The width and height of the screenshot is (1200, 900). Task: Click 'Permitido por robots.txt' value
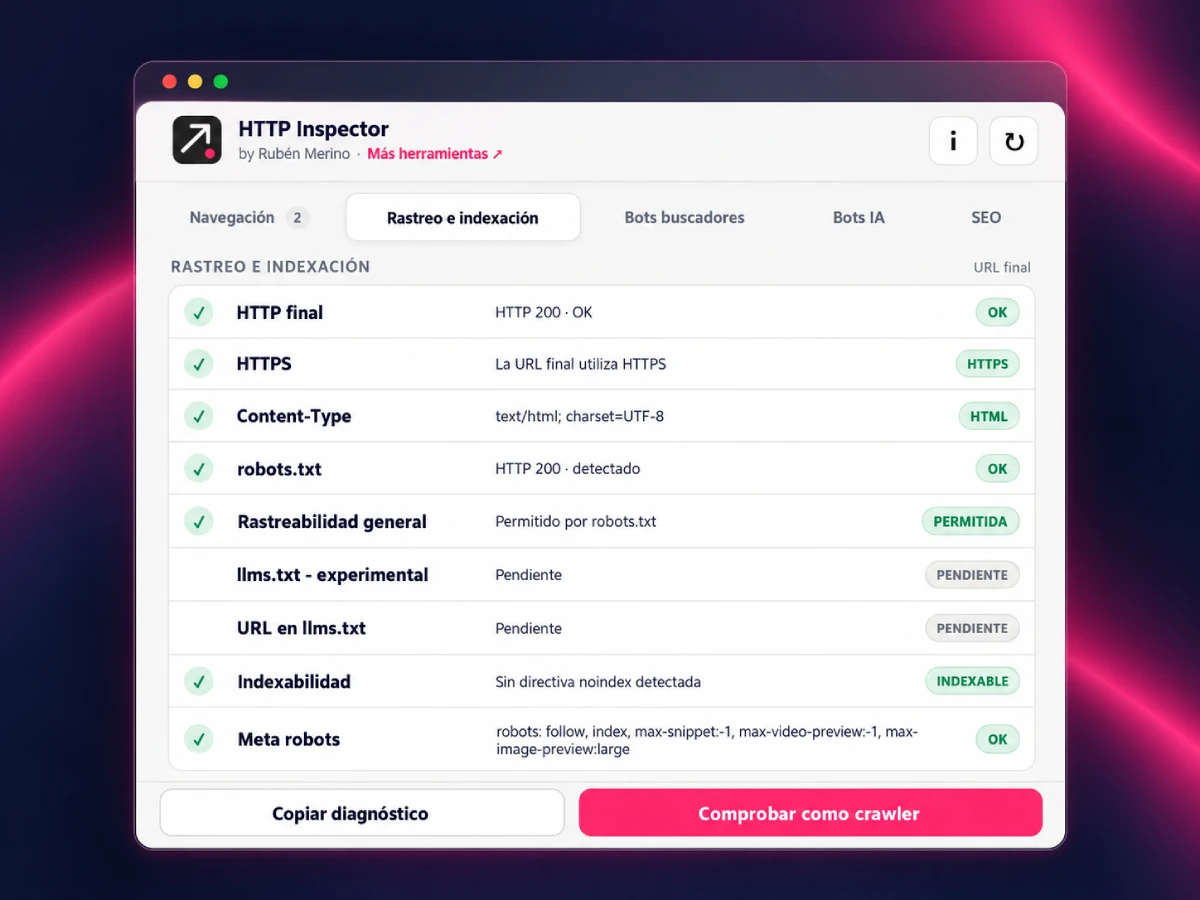click(576, 521)
